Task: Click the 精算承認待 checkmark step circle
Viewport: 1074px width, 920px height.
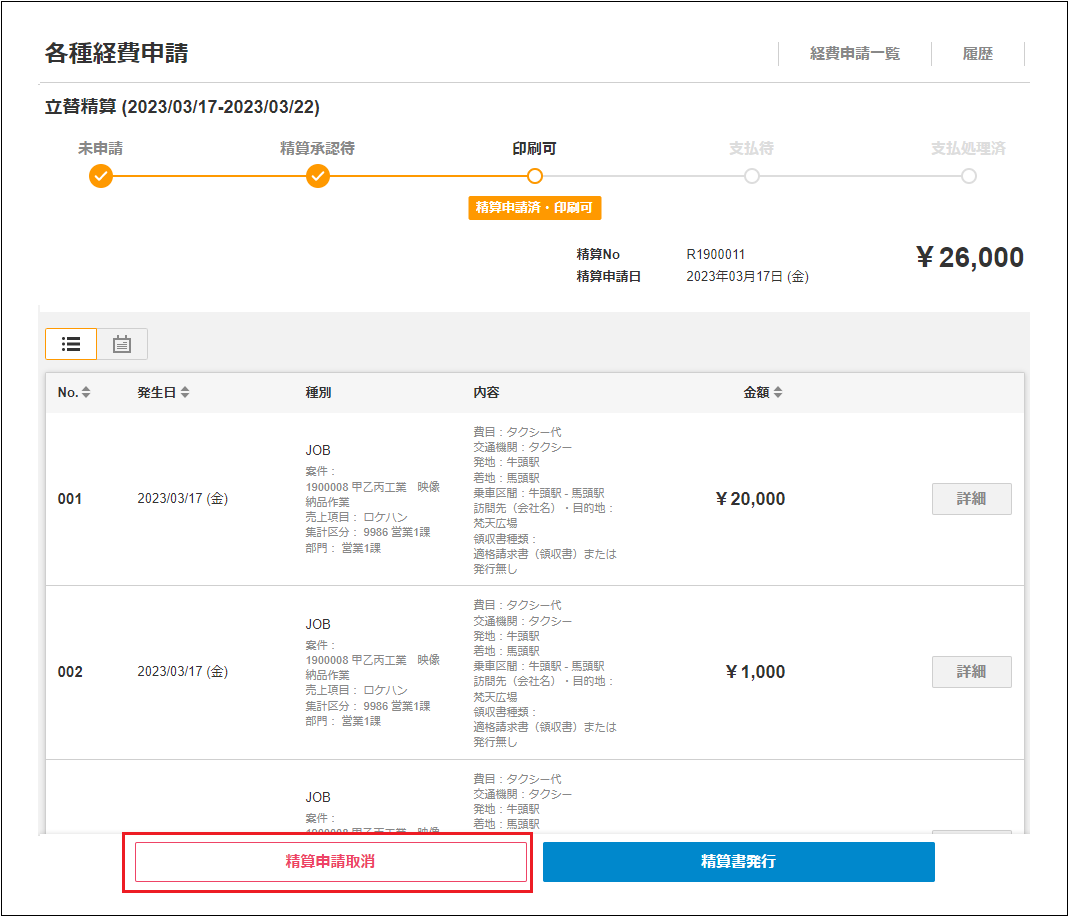Action: [x=317, y=177]
